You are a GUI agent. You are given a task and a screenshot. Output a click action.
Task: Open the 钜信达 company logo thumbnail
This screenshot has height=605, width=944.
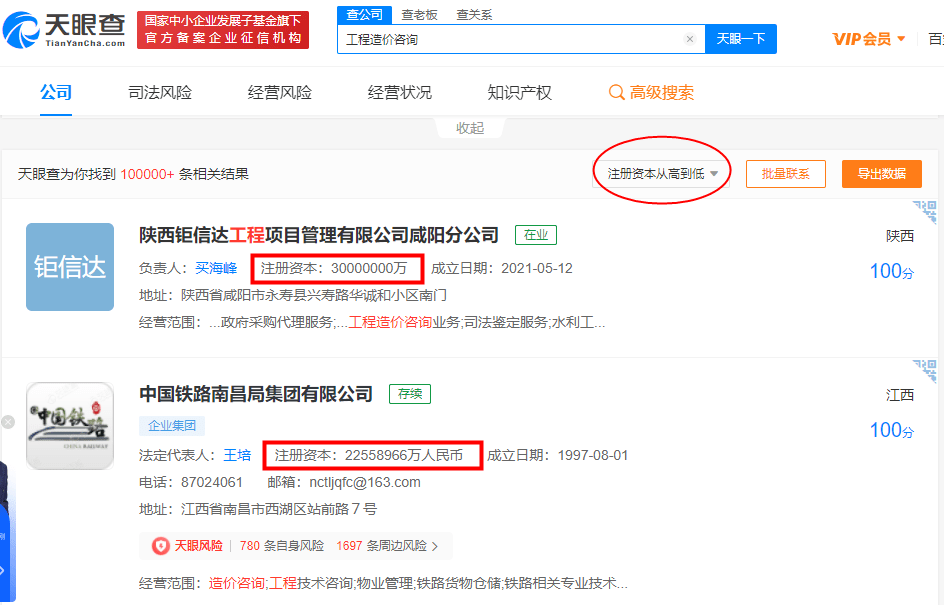[70, 267]
